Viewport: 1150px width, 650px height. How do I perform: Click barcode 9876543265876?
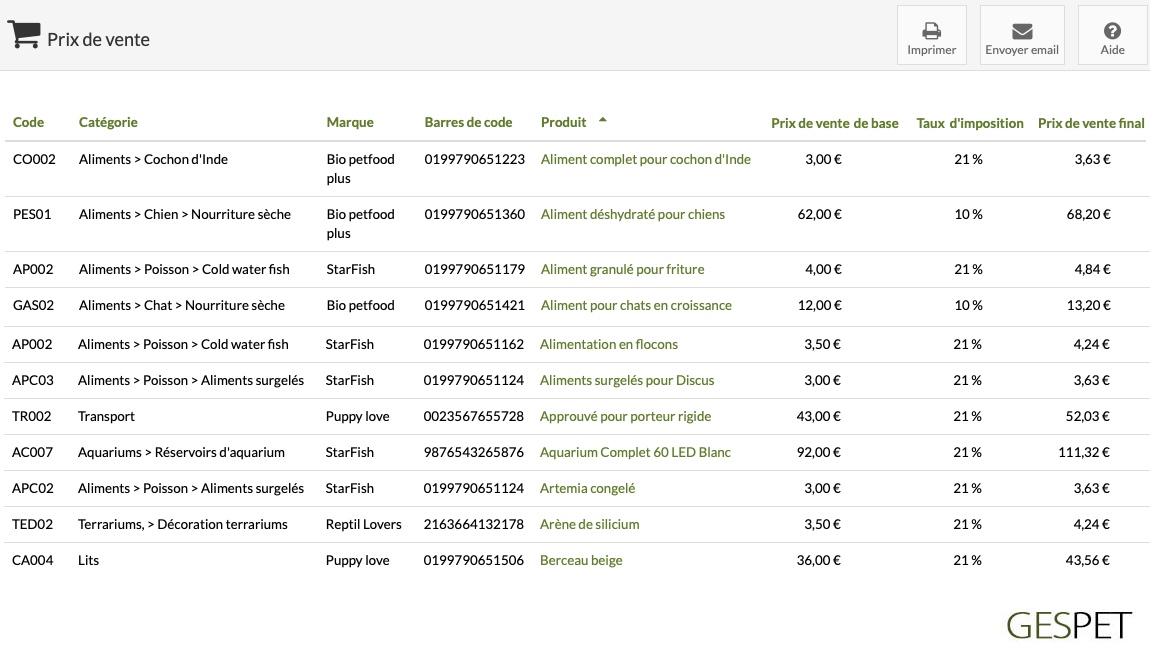[474, 452]
